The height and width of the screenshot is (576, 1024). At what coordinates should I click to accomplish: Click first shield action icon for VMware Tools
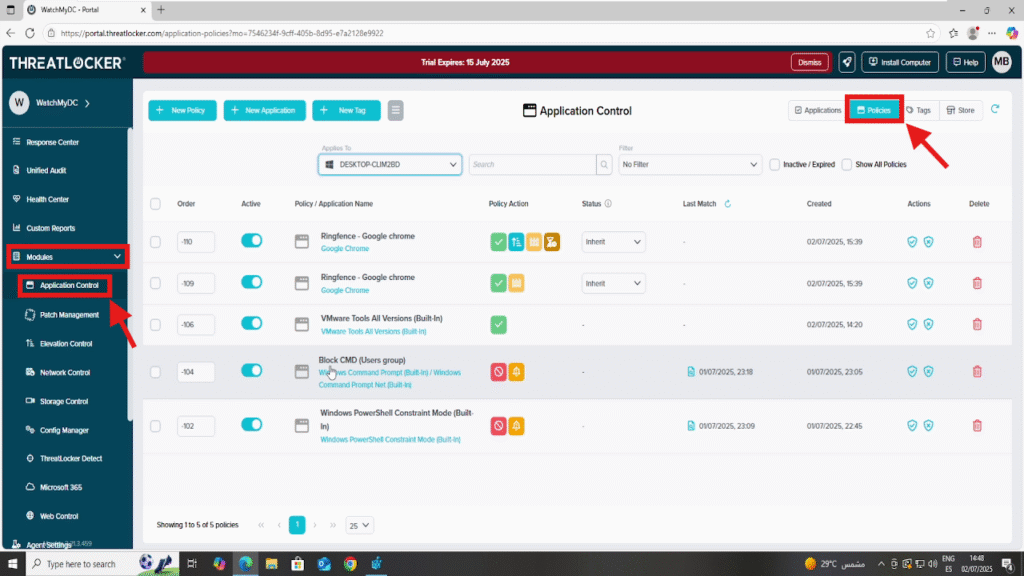(x=912, y=325)
